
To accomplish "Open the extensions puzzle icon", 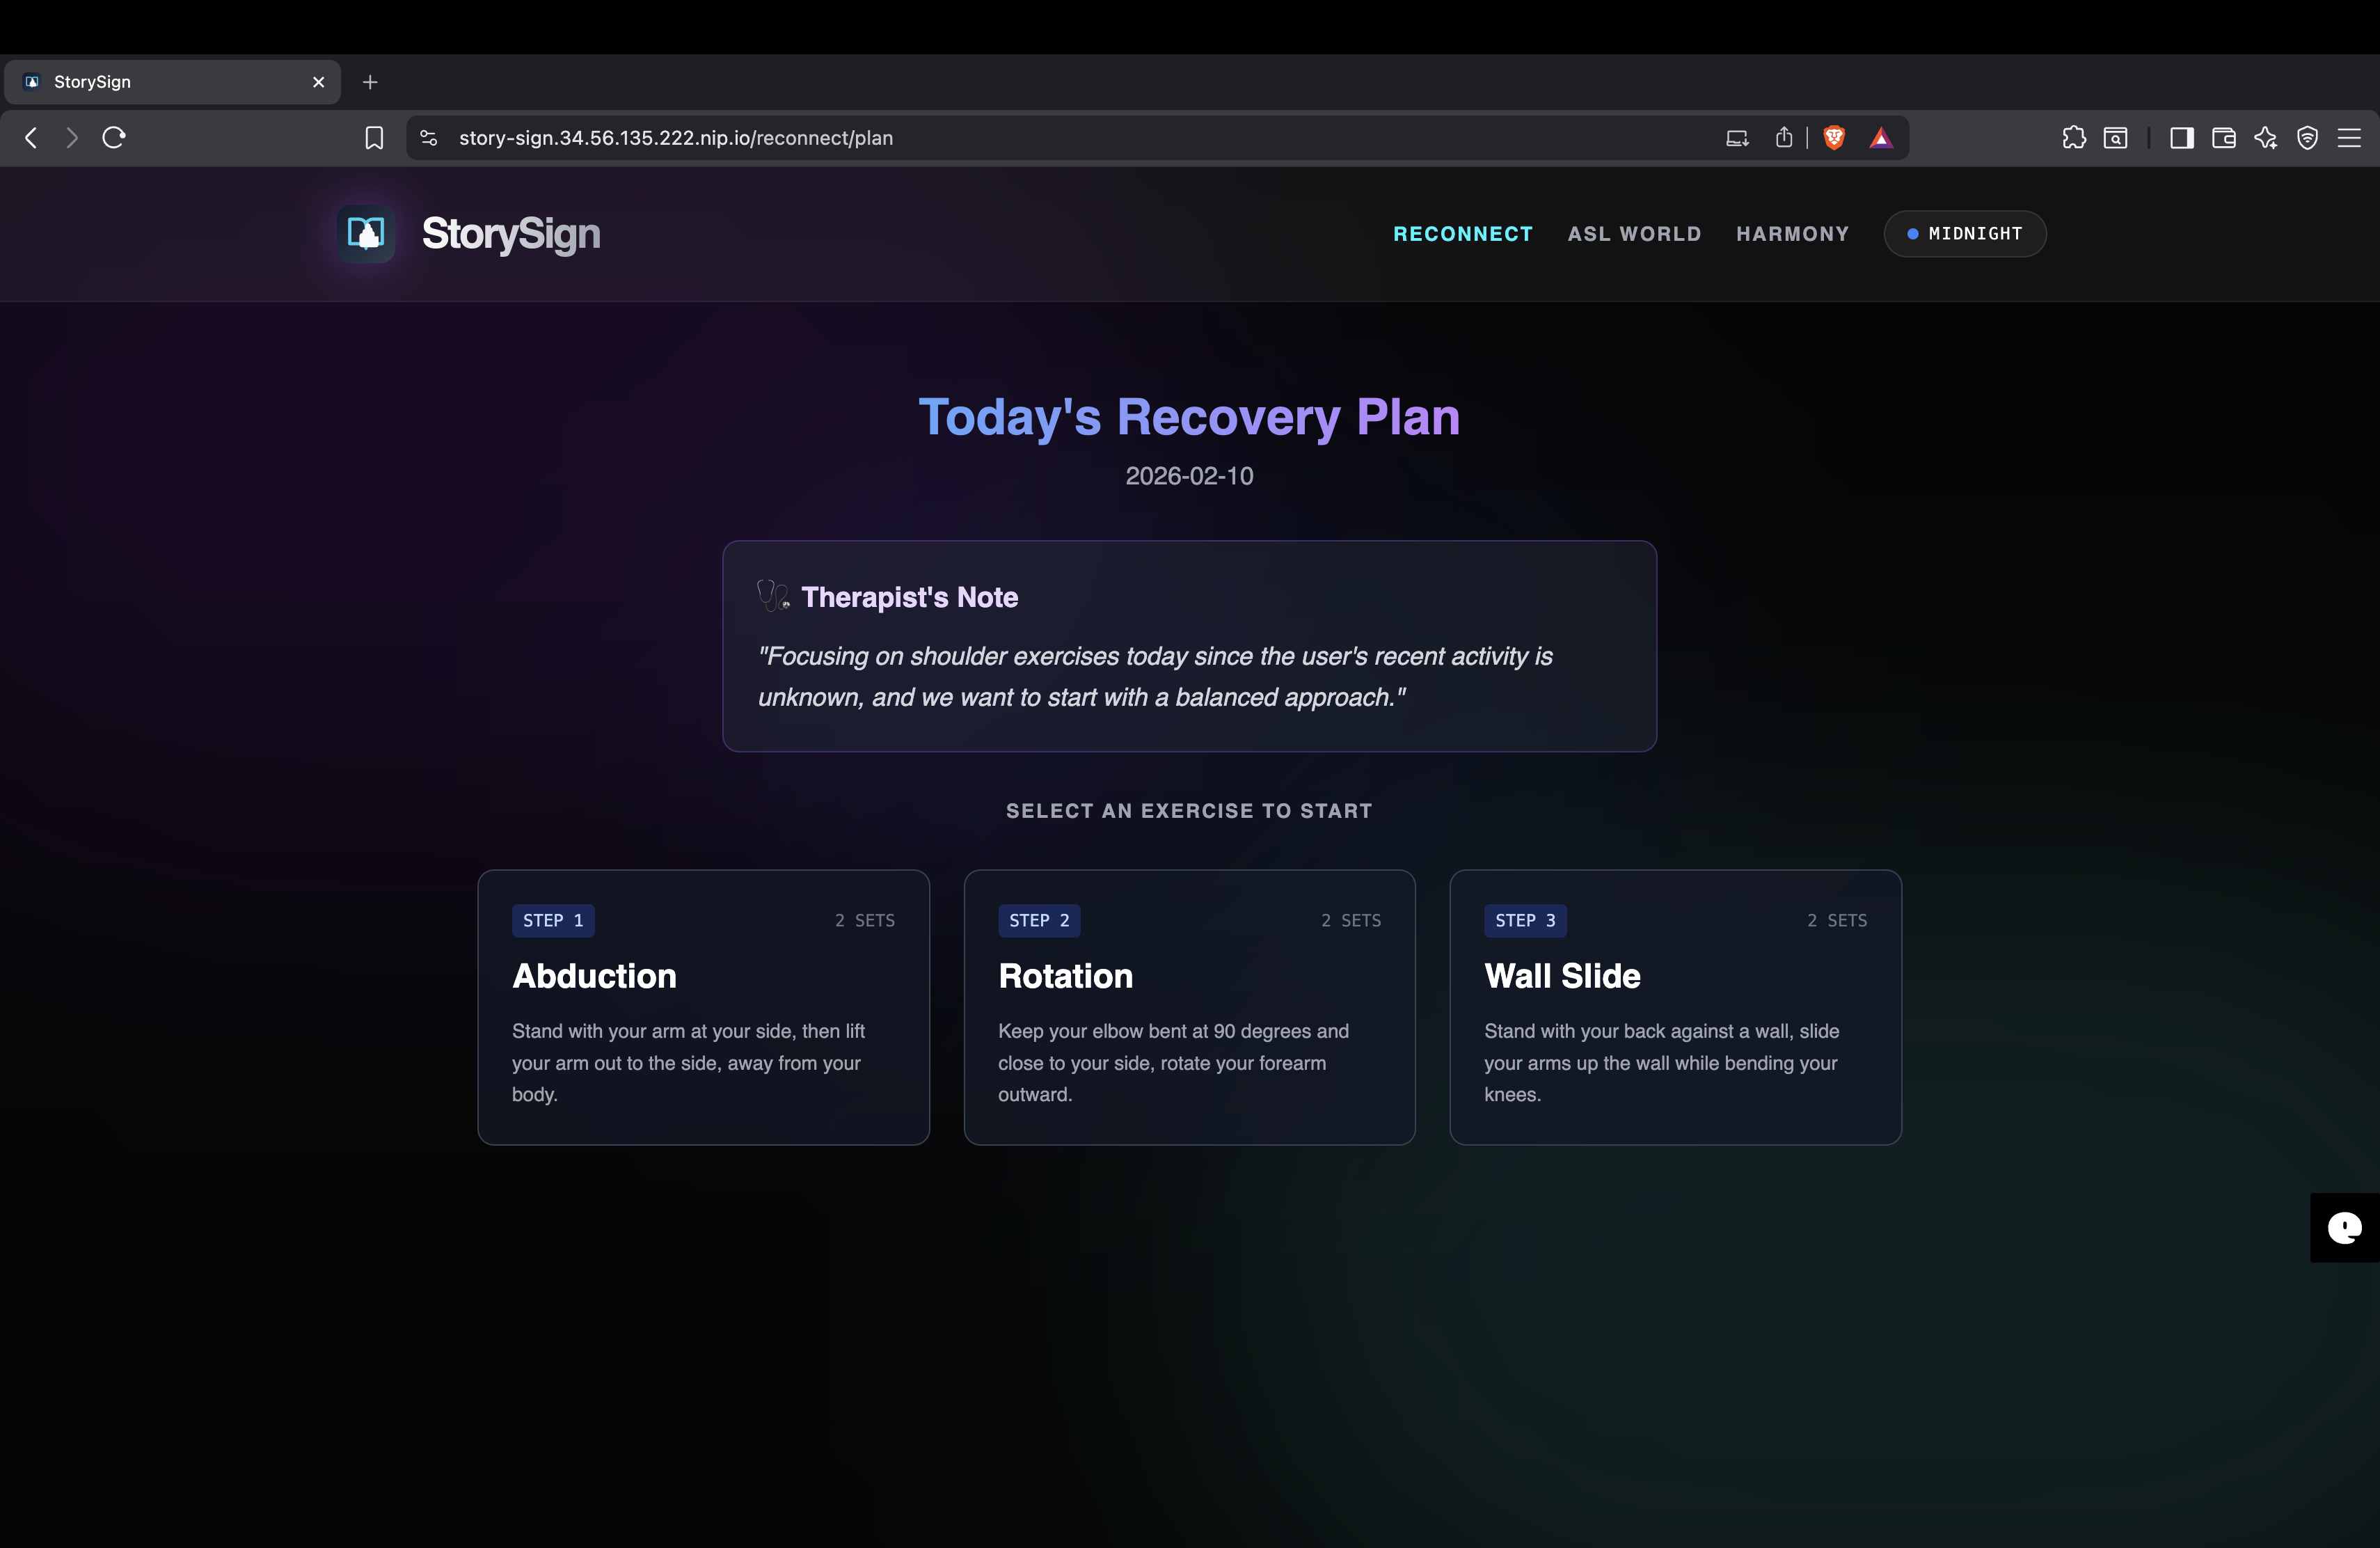I will 2074,138.
